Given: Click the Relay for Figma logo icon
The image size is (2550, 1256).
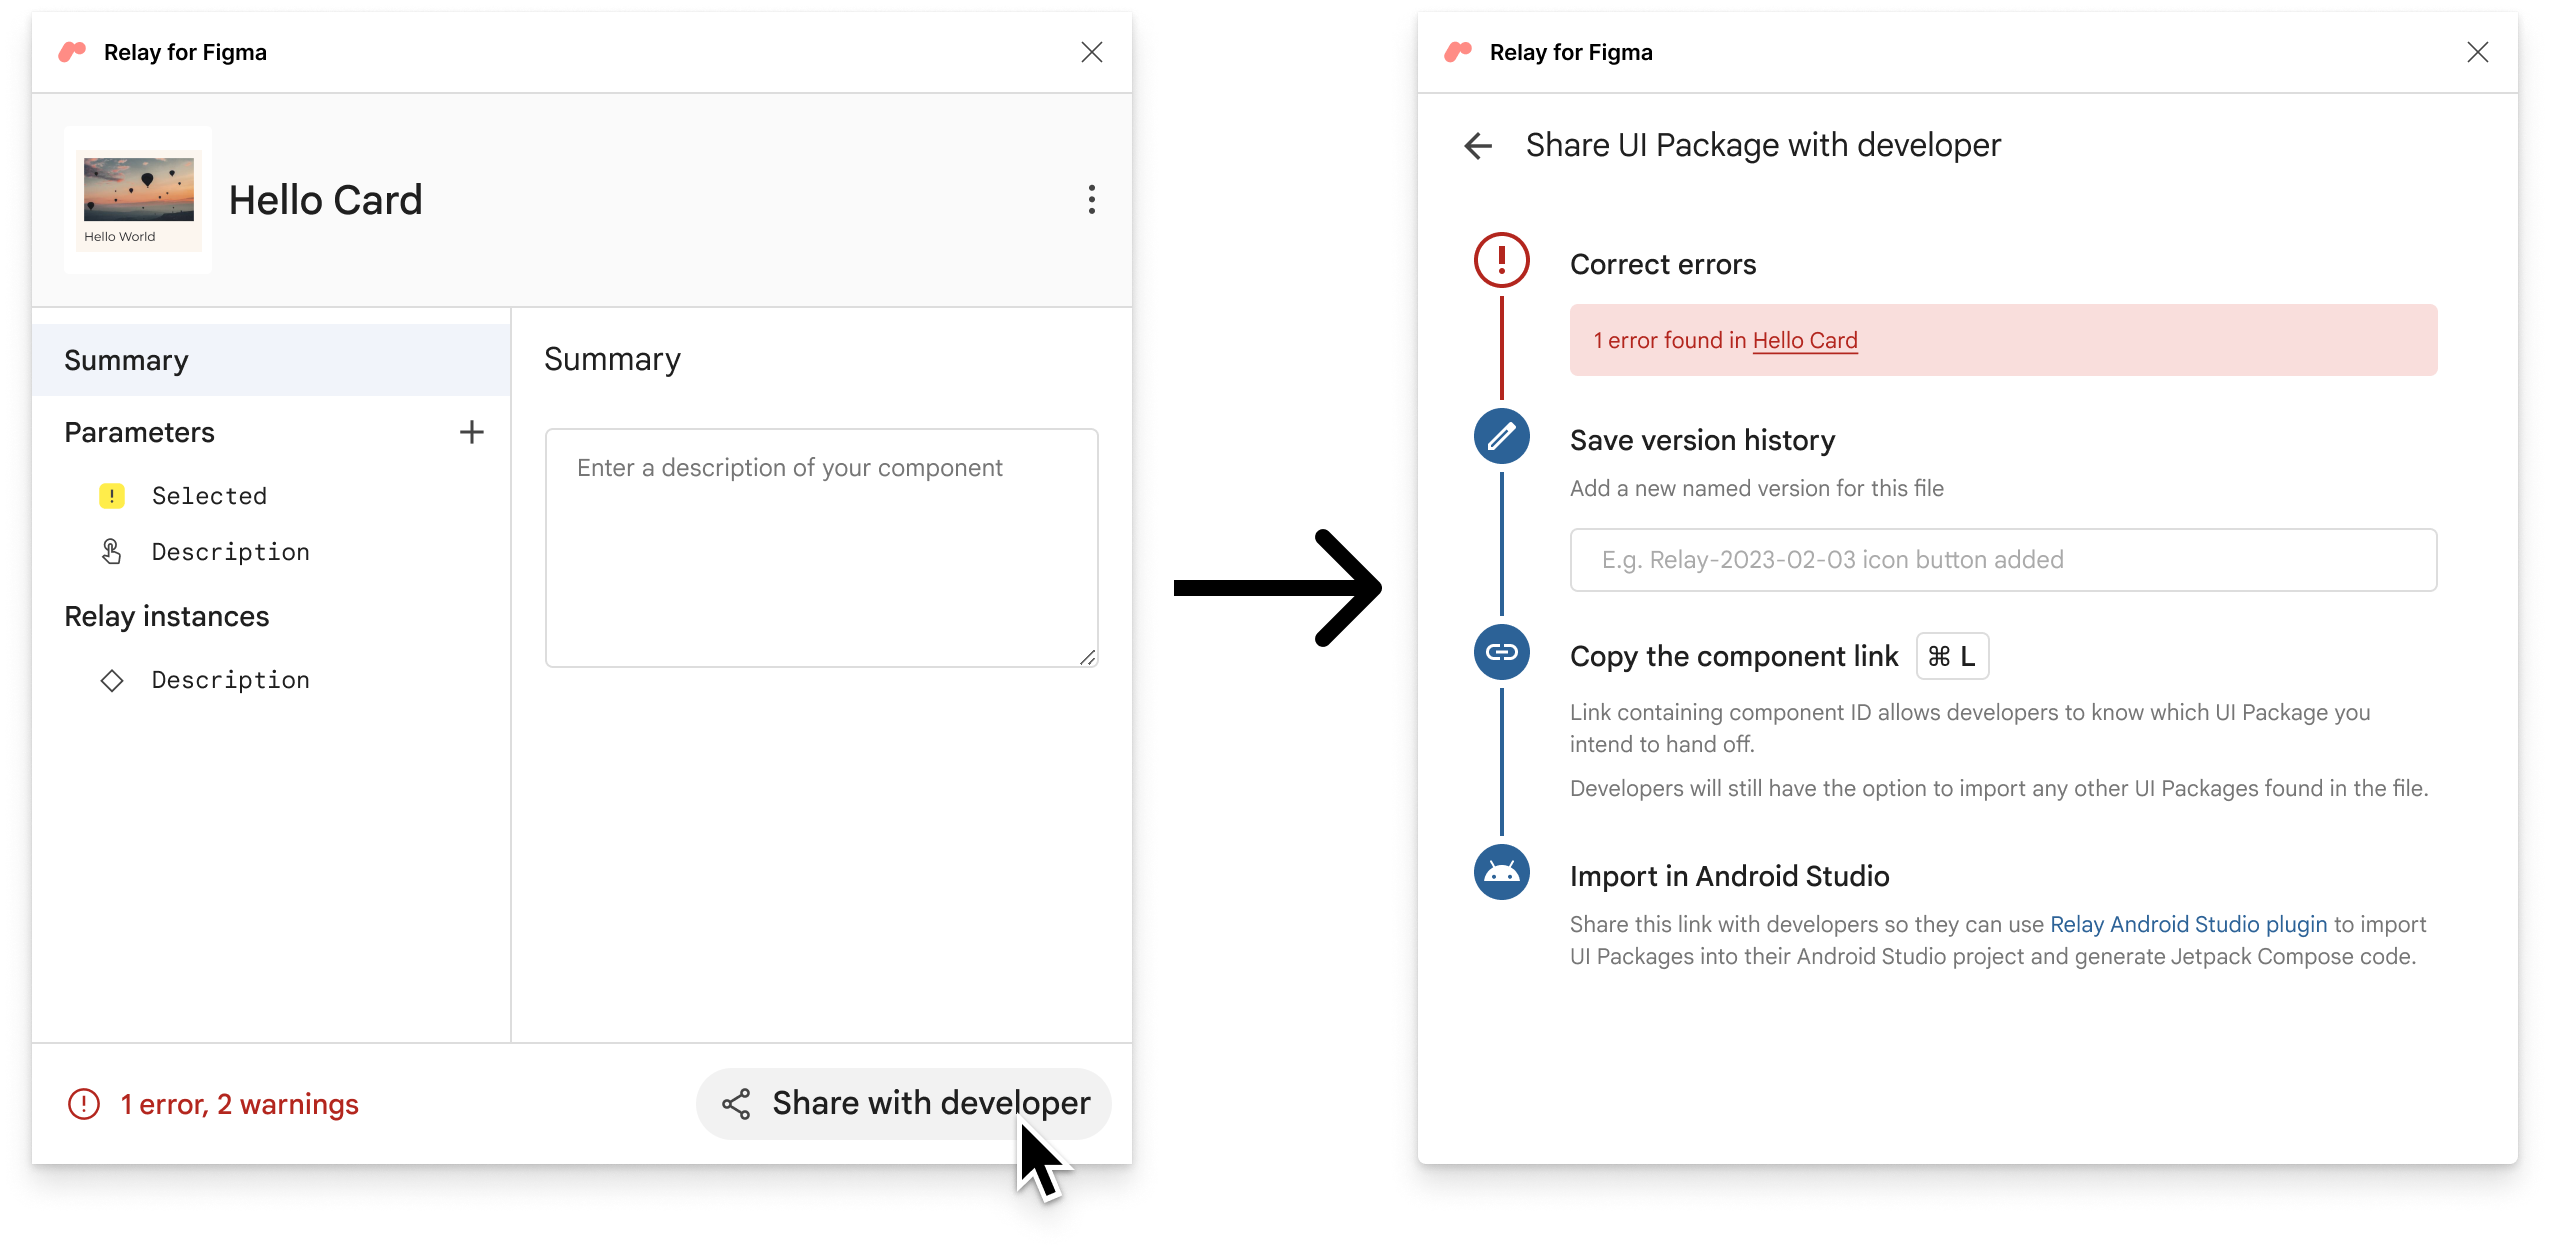Looking at the screenshot, I should [75, 50].
